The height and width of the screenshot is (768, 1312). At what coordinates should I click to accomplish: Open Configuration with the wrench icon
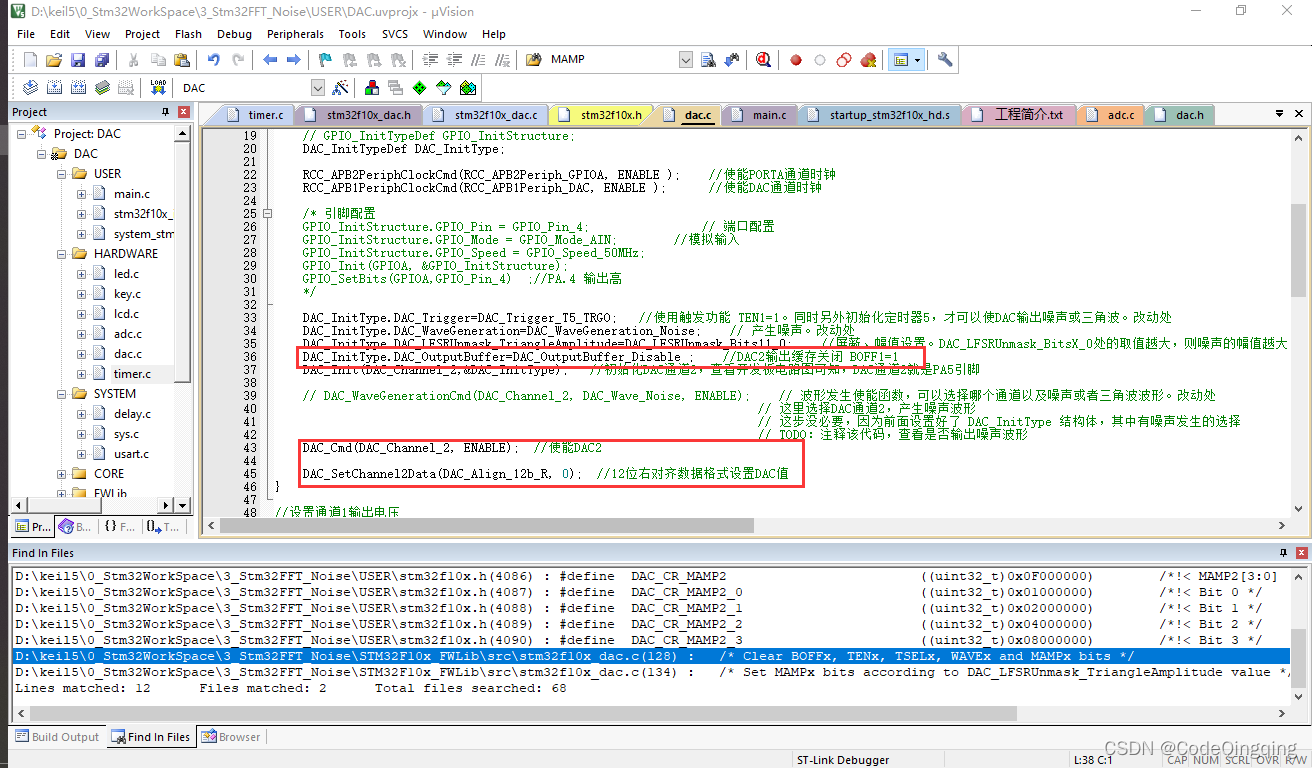(x=945, y=60)
